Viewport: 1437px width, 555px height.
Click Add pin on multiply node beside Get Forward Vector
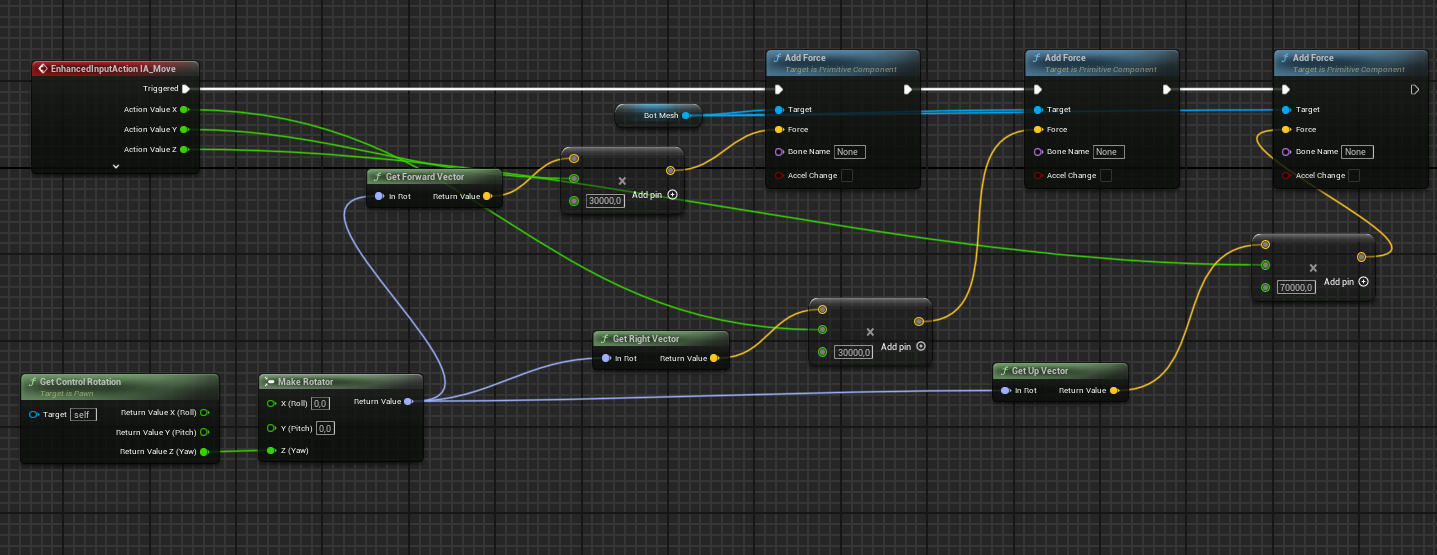[x=655, y=195]
